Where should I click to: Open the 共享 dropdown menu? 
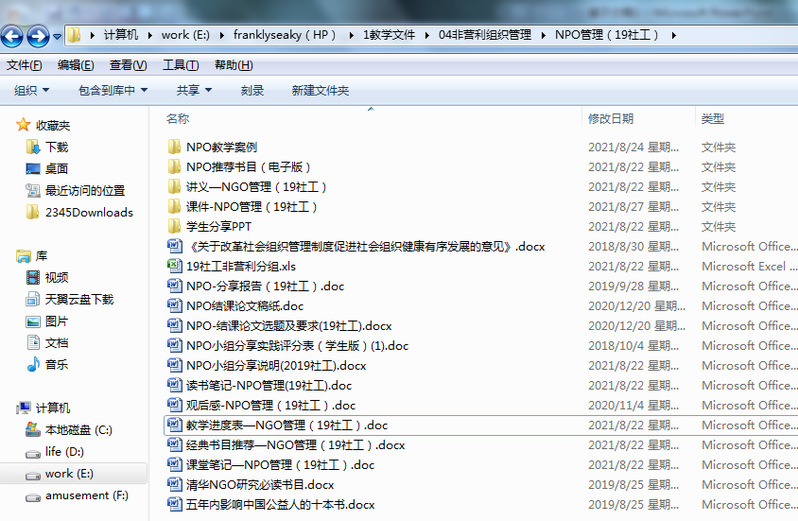coord(194,90)
